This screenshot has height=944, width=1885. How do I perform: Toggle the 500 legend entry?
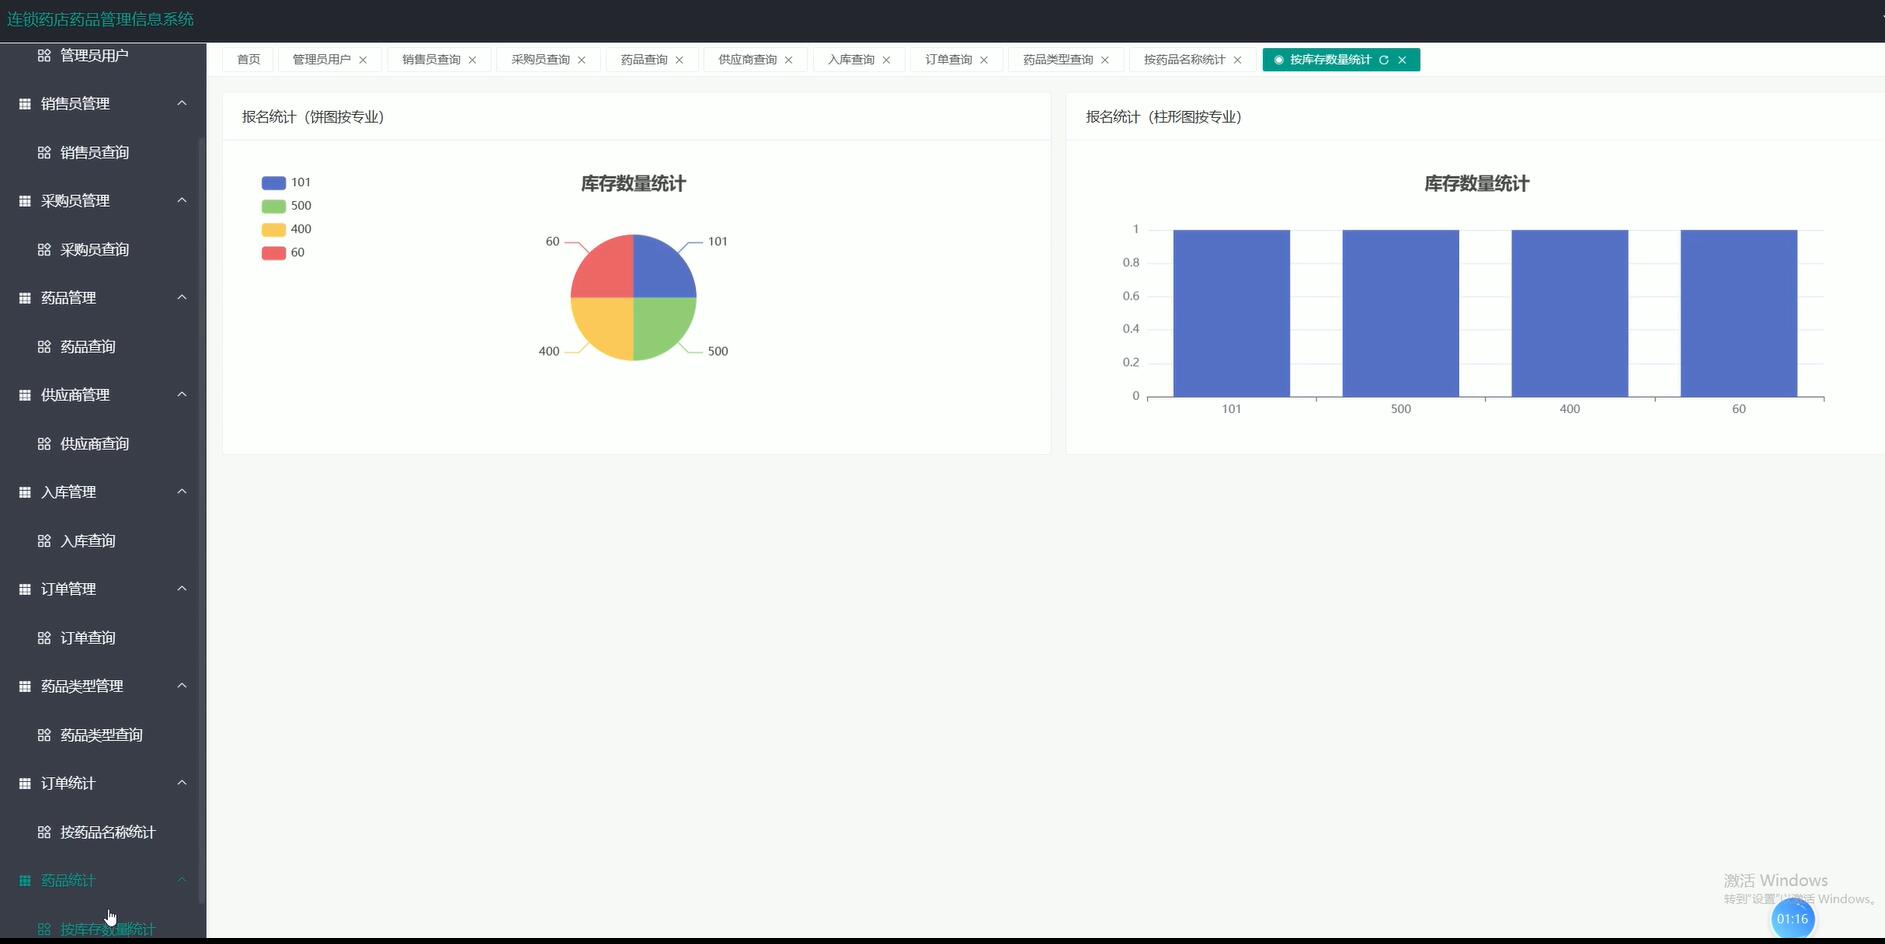(x=286, y=206)
